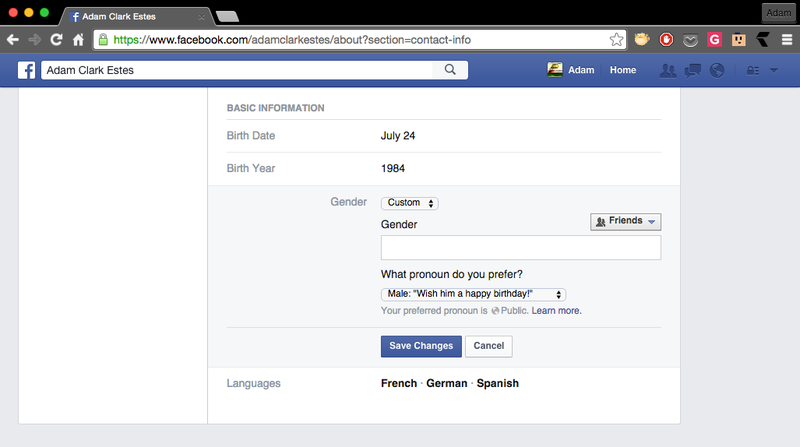This screenshot has width=800, height=447.
Task: Go forward with the browser forward arrow
Action: point(35,40)
